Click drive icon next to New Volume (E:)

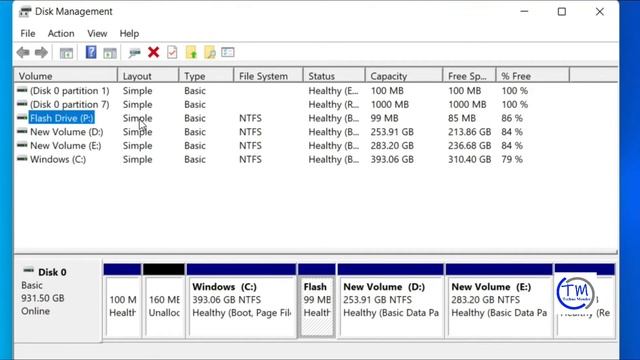point(22,145)
